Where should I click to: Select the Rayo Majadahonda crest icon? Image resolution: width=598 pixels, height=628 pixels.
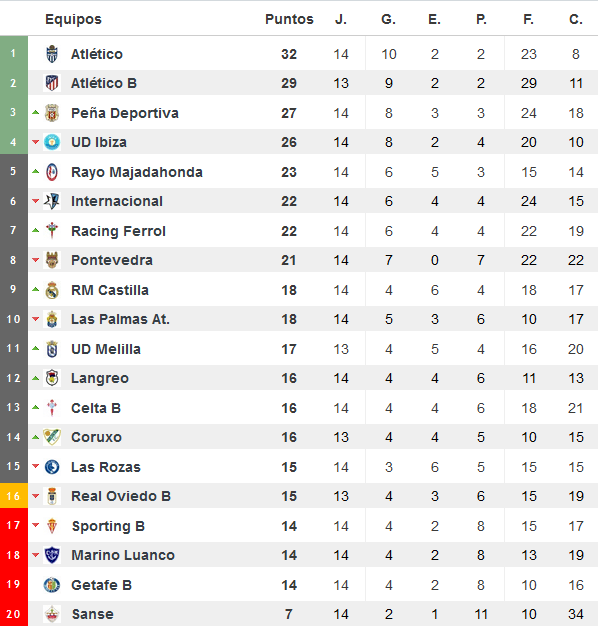[52, 172]
